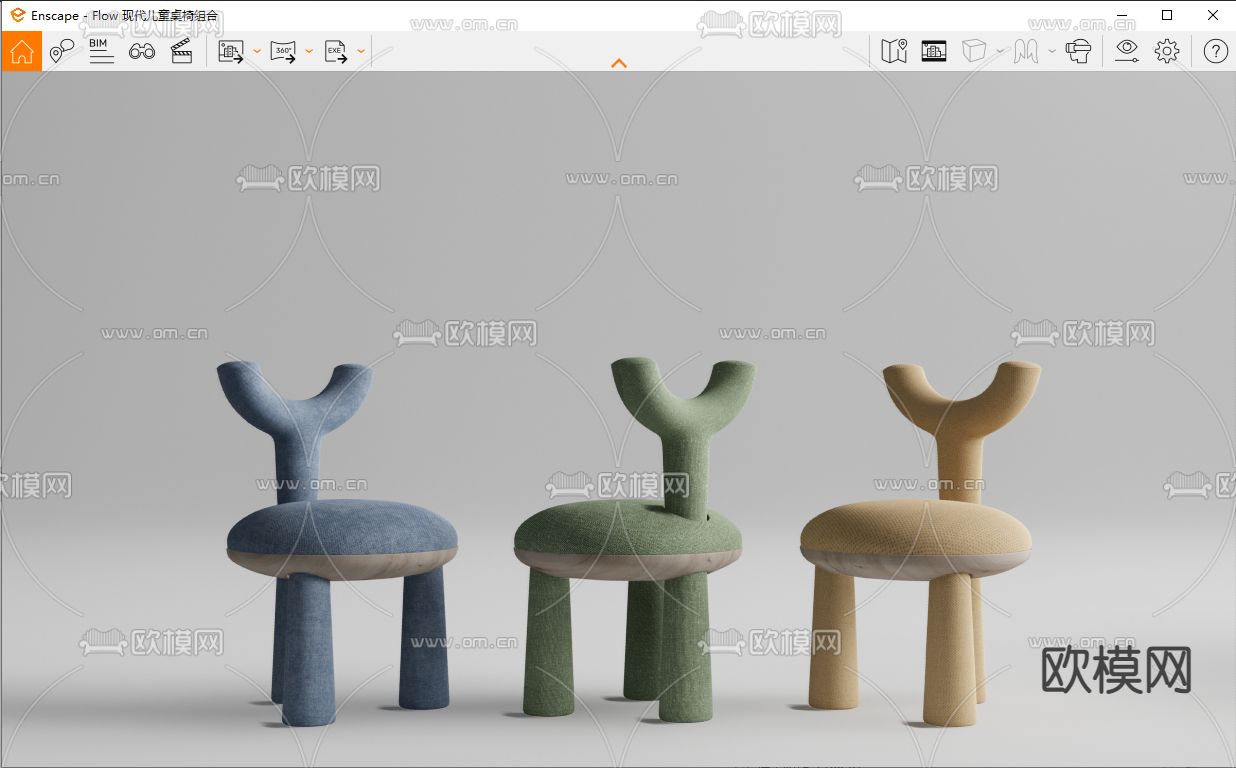This screenshot has width=1236, height=768.
Task: Click the Enscape logo in title bar
Action: [17, 15]
